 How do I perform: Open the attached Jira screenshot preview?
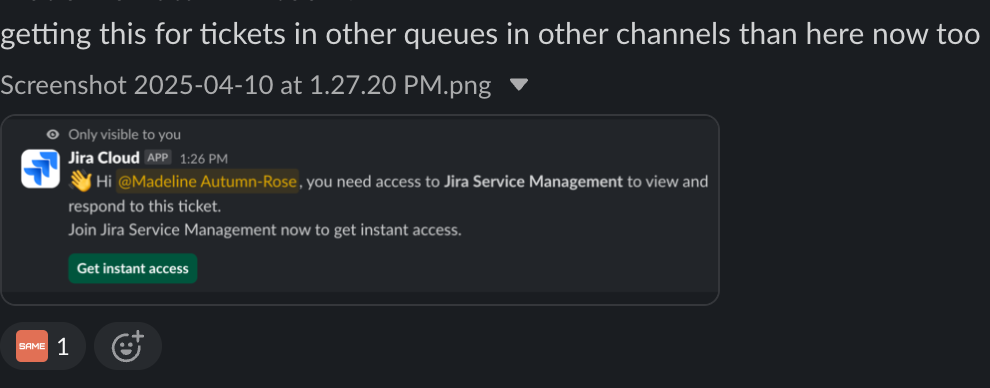[x=360, y=210]
